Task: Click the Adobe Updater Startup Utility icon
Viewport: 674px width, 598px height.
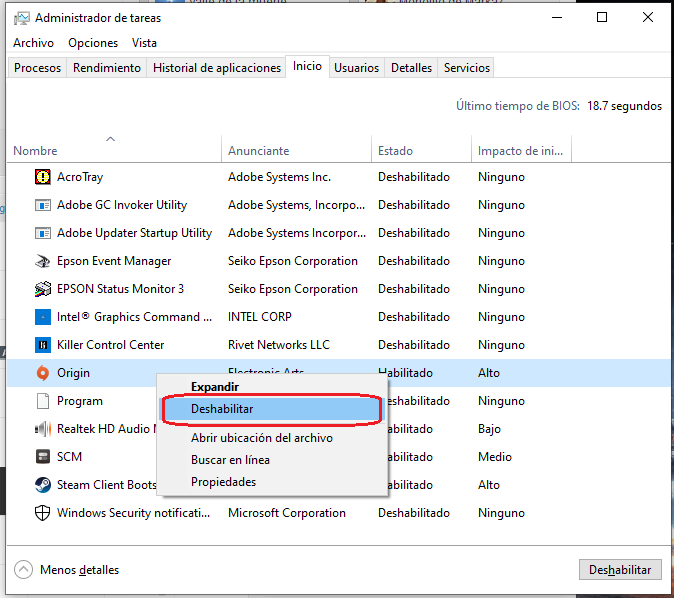Action: pyautogui.click(x=43, y=233)
